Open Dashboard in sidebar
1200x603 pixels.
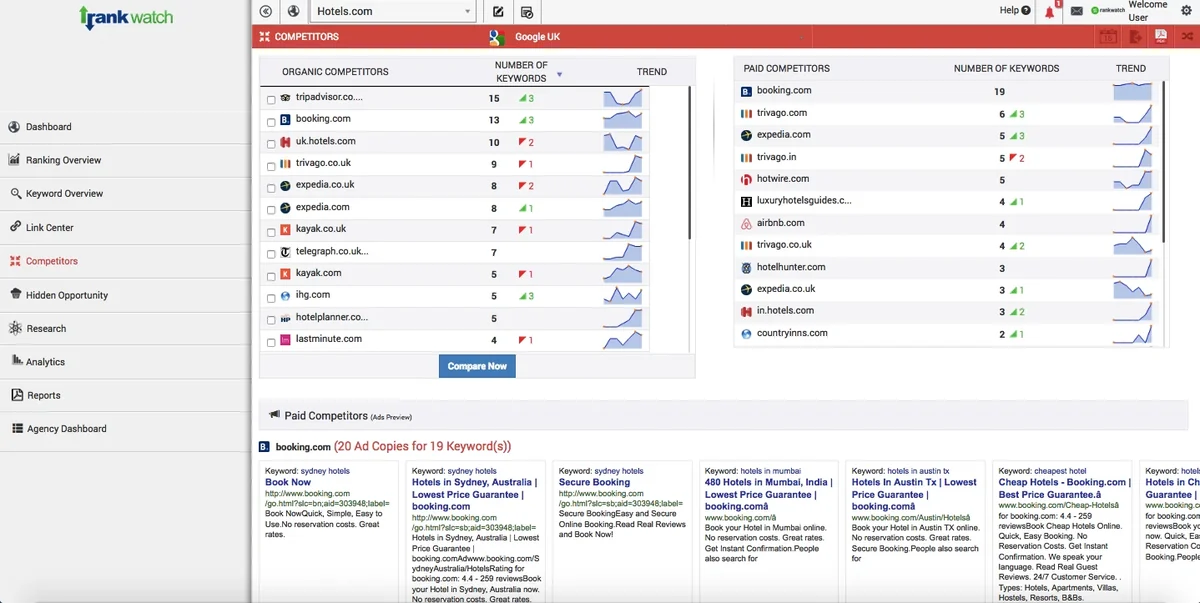(x=125, y=127)
